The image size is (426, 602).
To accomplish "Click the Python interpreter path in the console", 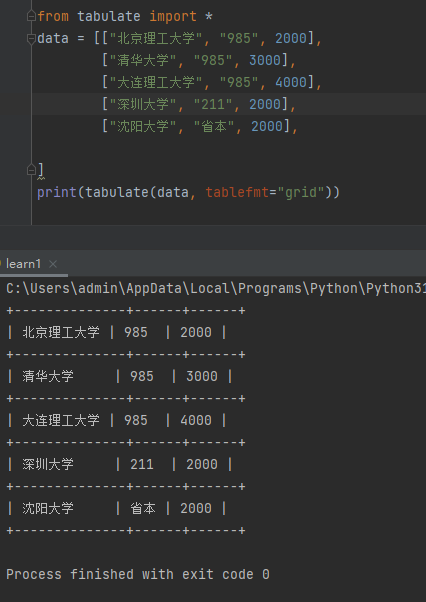I will [x=216, y=288].
